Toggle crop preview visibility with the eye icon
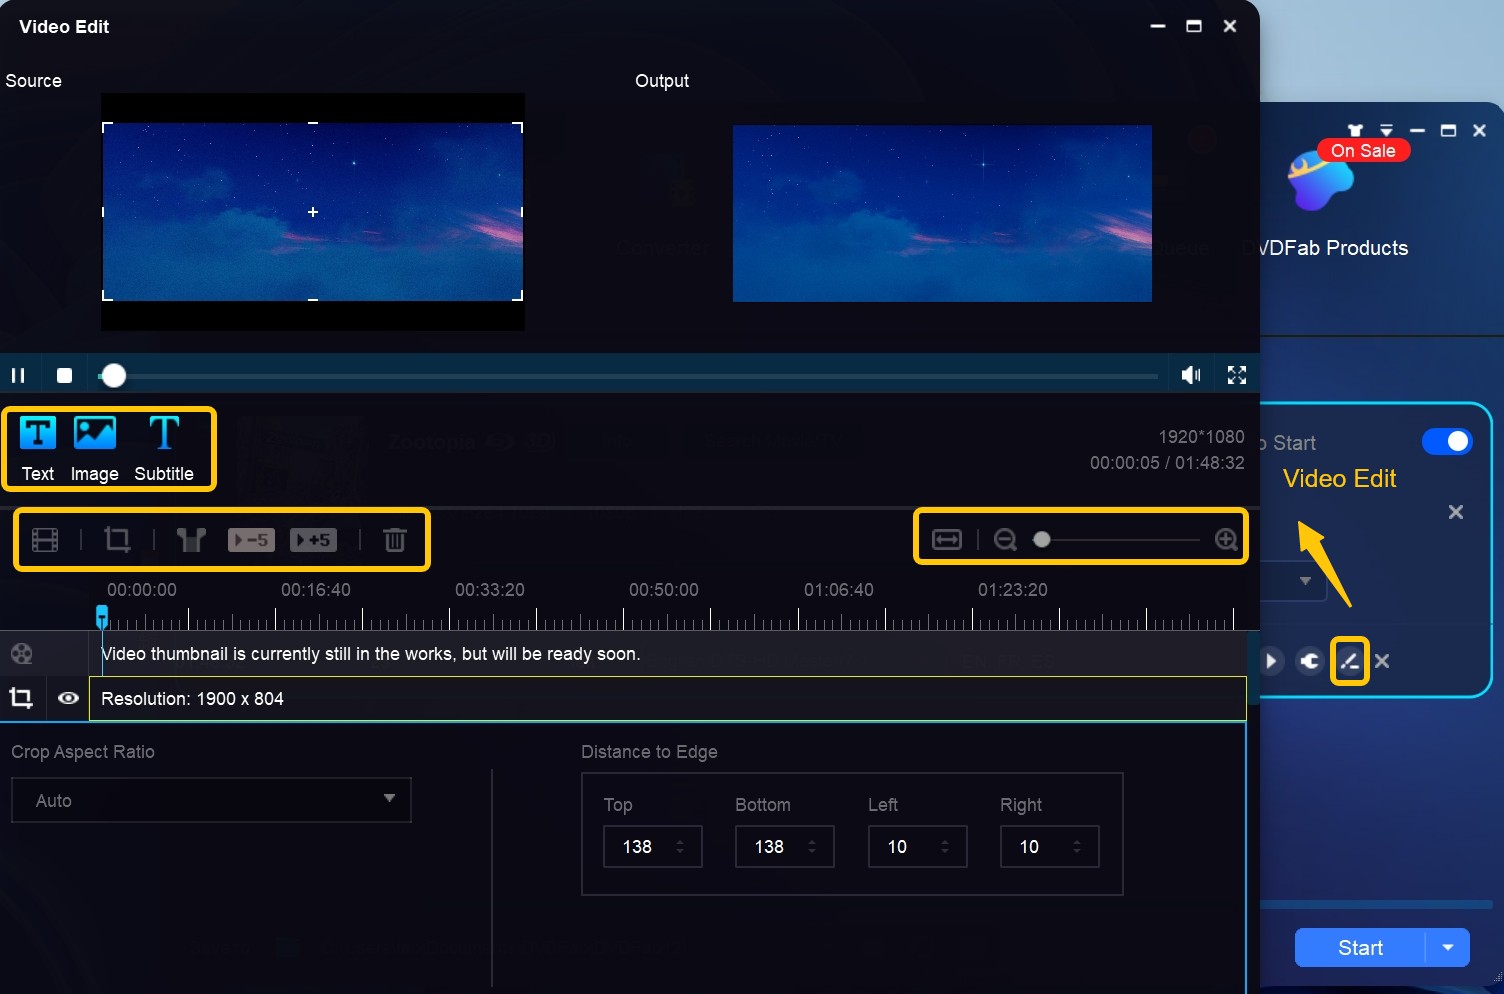Viewport: 1504px width, 994px height. coord(68,698)
